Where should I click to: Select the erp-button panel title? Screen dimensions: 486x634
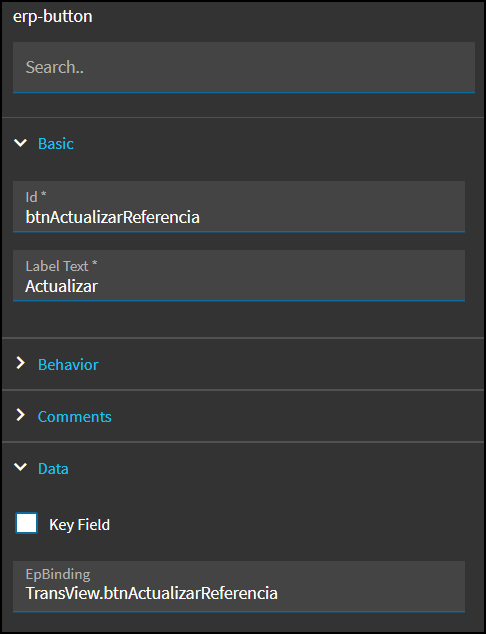pyautogui.click(x=53, y=17)
